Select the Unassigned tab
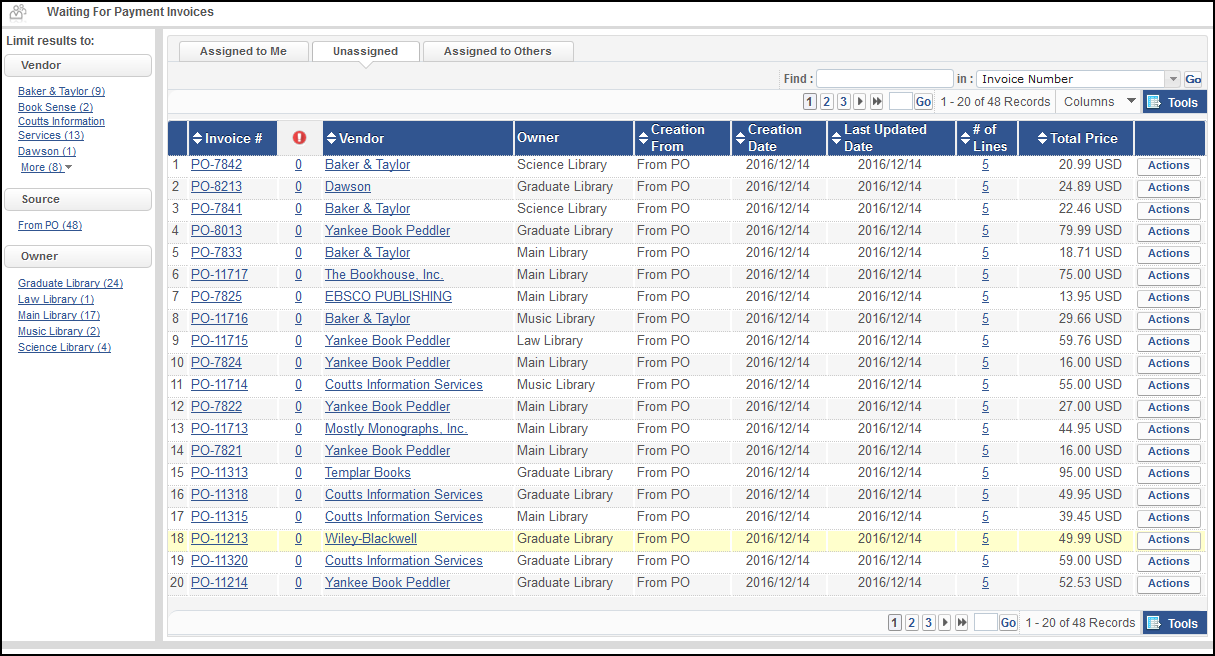The image size is (1215, 656). click(365, 51)
